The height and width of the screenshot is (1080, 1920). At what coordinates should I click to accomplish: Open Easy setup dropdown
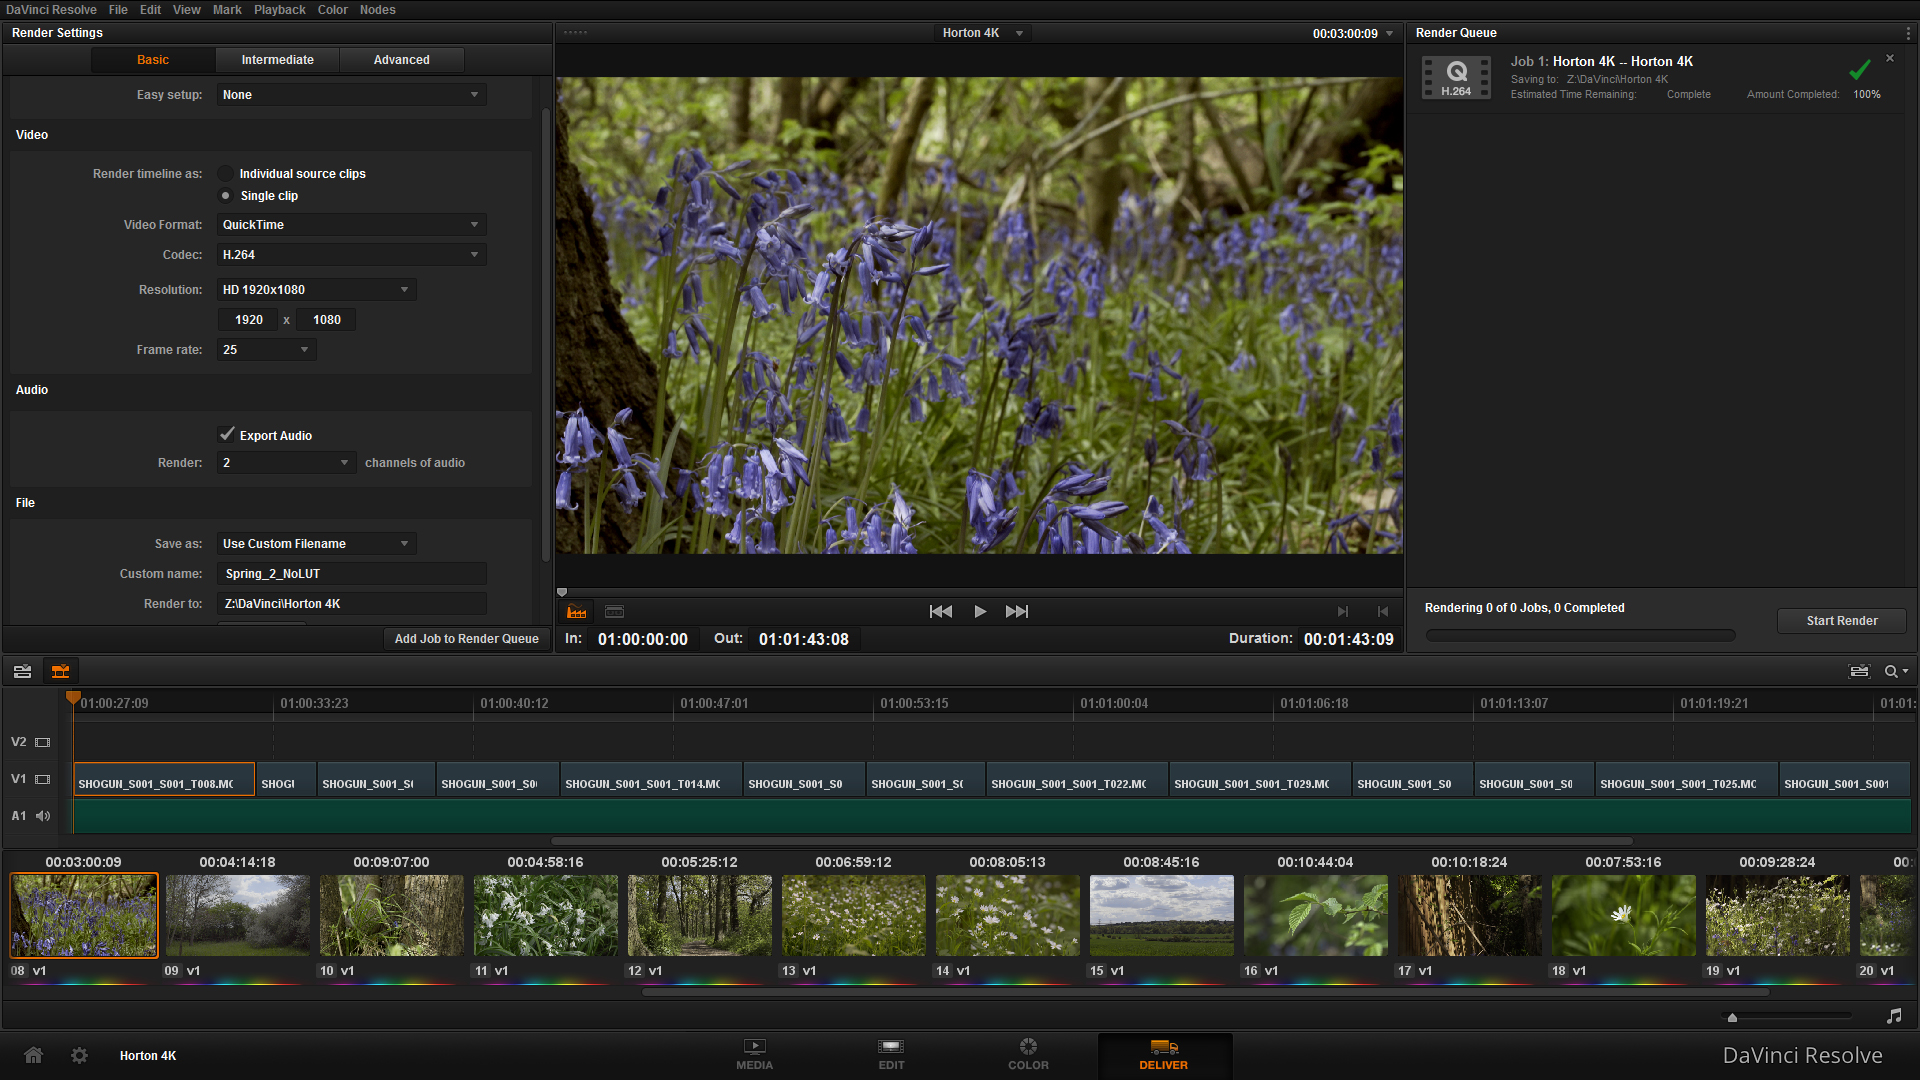pos(351,95)
